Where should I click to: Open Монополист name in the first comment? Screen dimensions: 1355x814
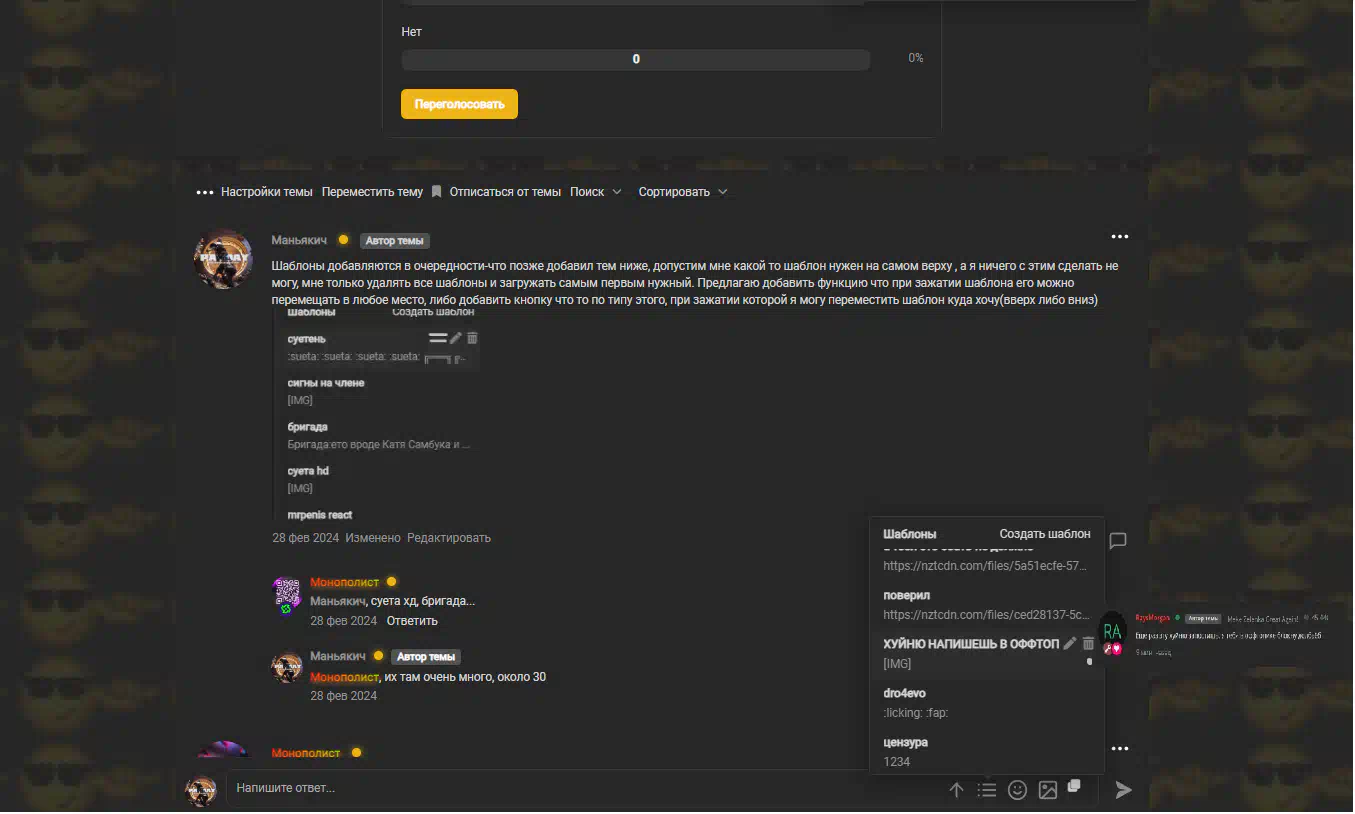(345, 582)
